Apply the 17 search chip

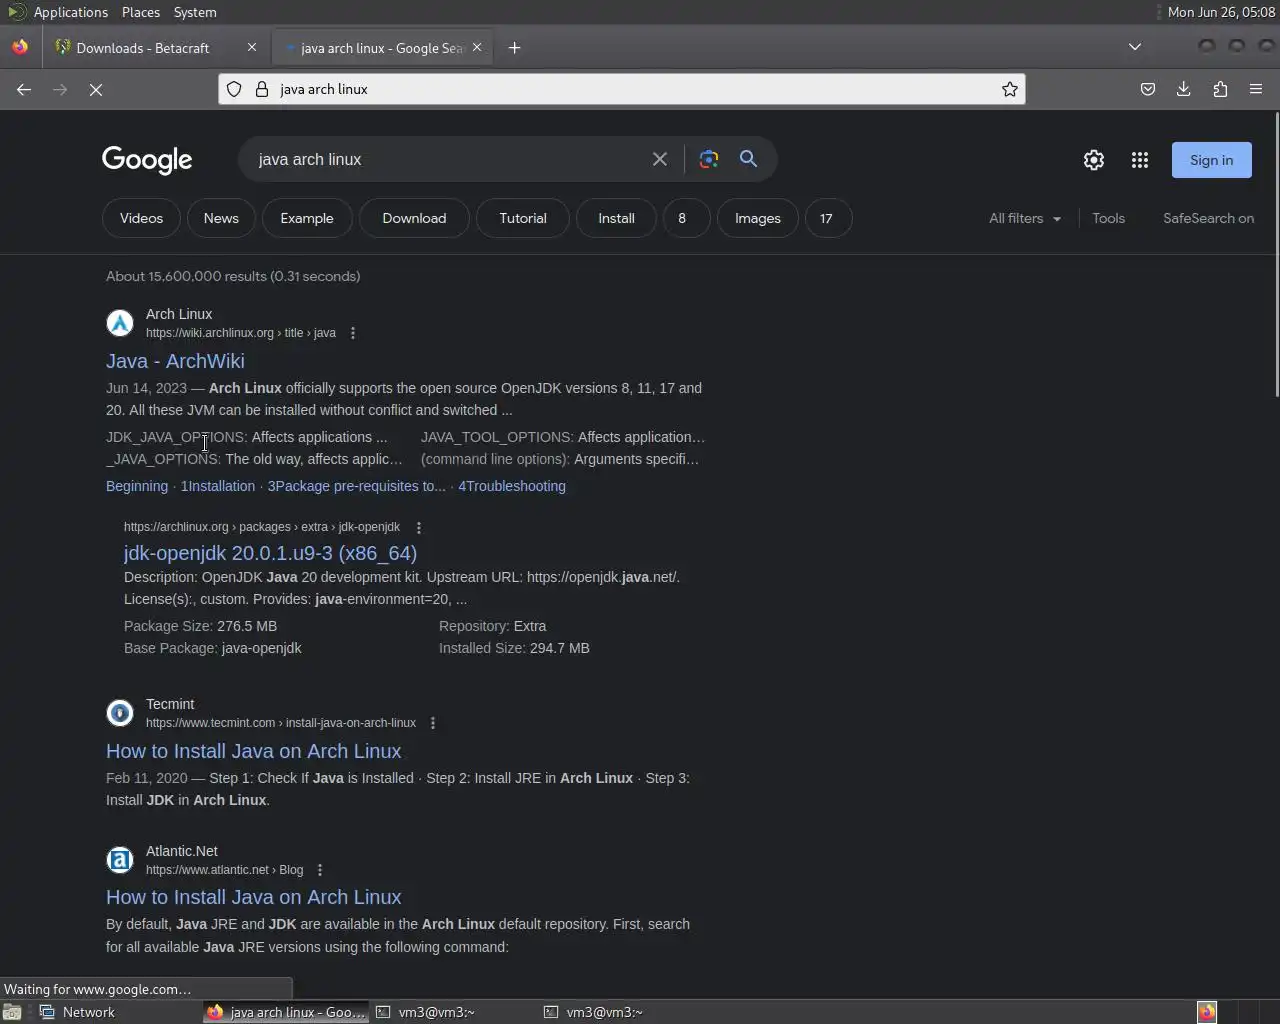coord(826,218)
